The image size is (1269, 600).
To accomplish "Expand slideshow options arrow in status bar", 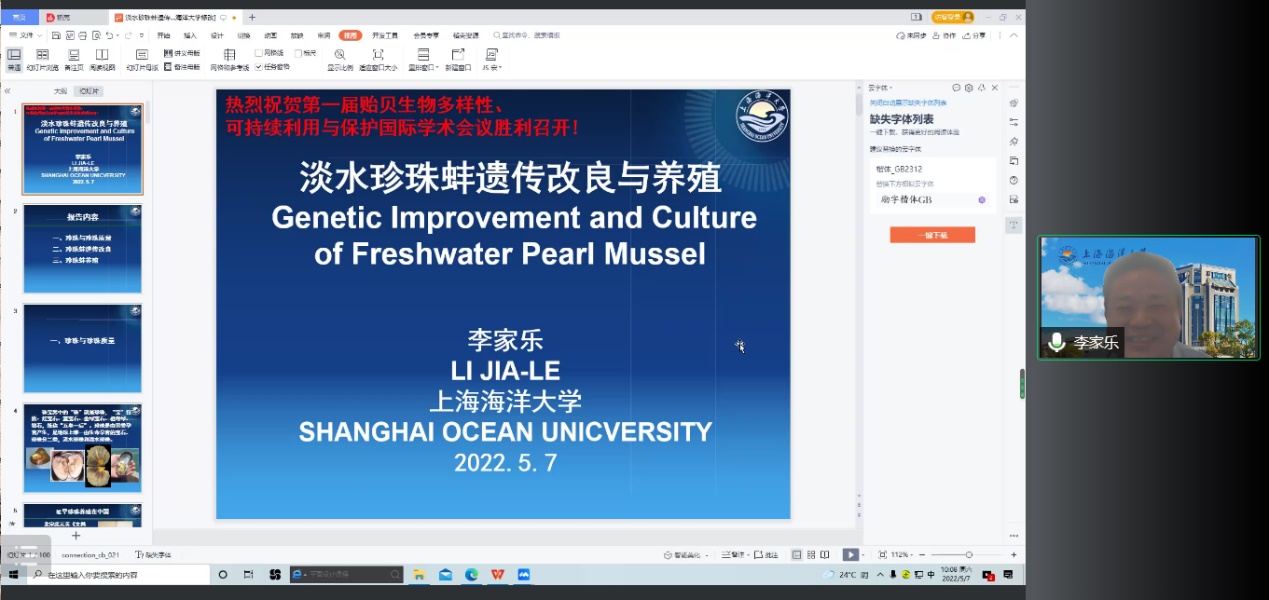I will pos(863,554).
